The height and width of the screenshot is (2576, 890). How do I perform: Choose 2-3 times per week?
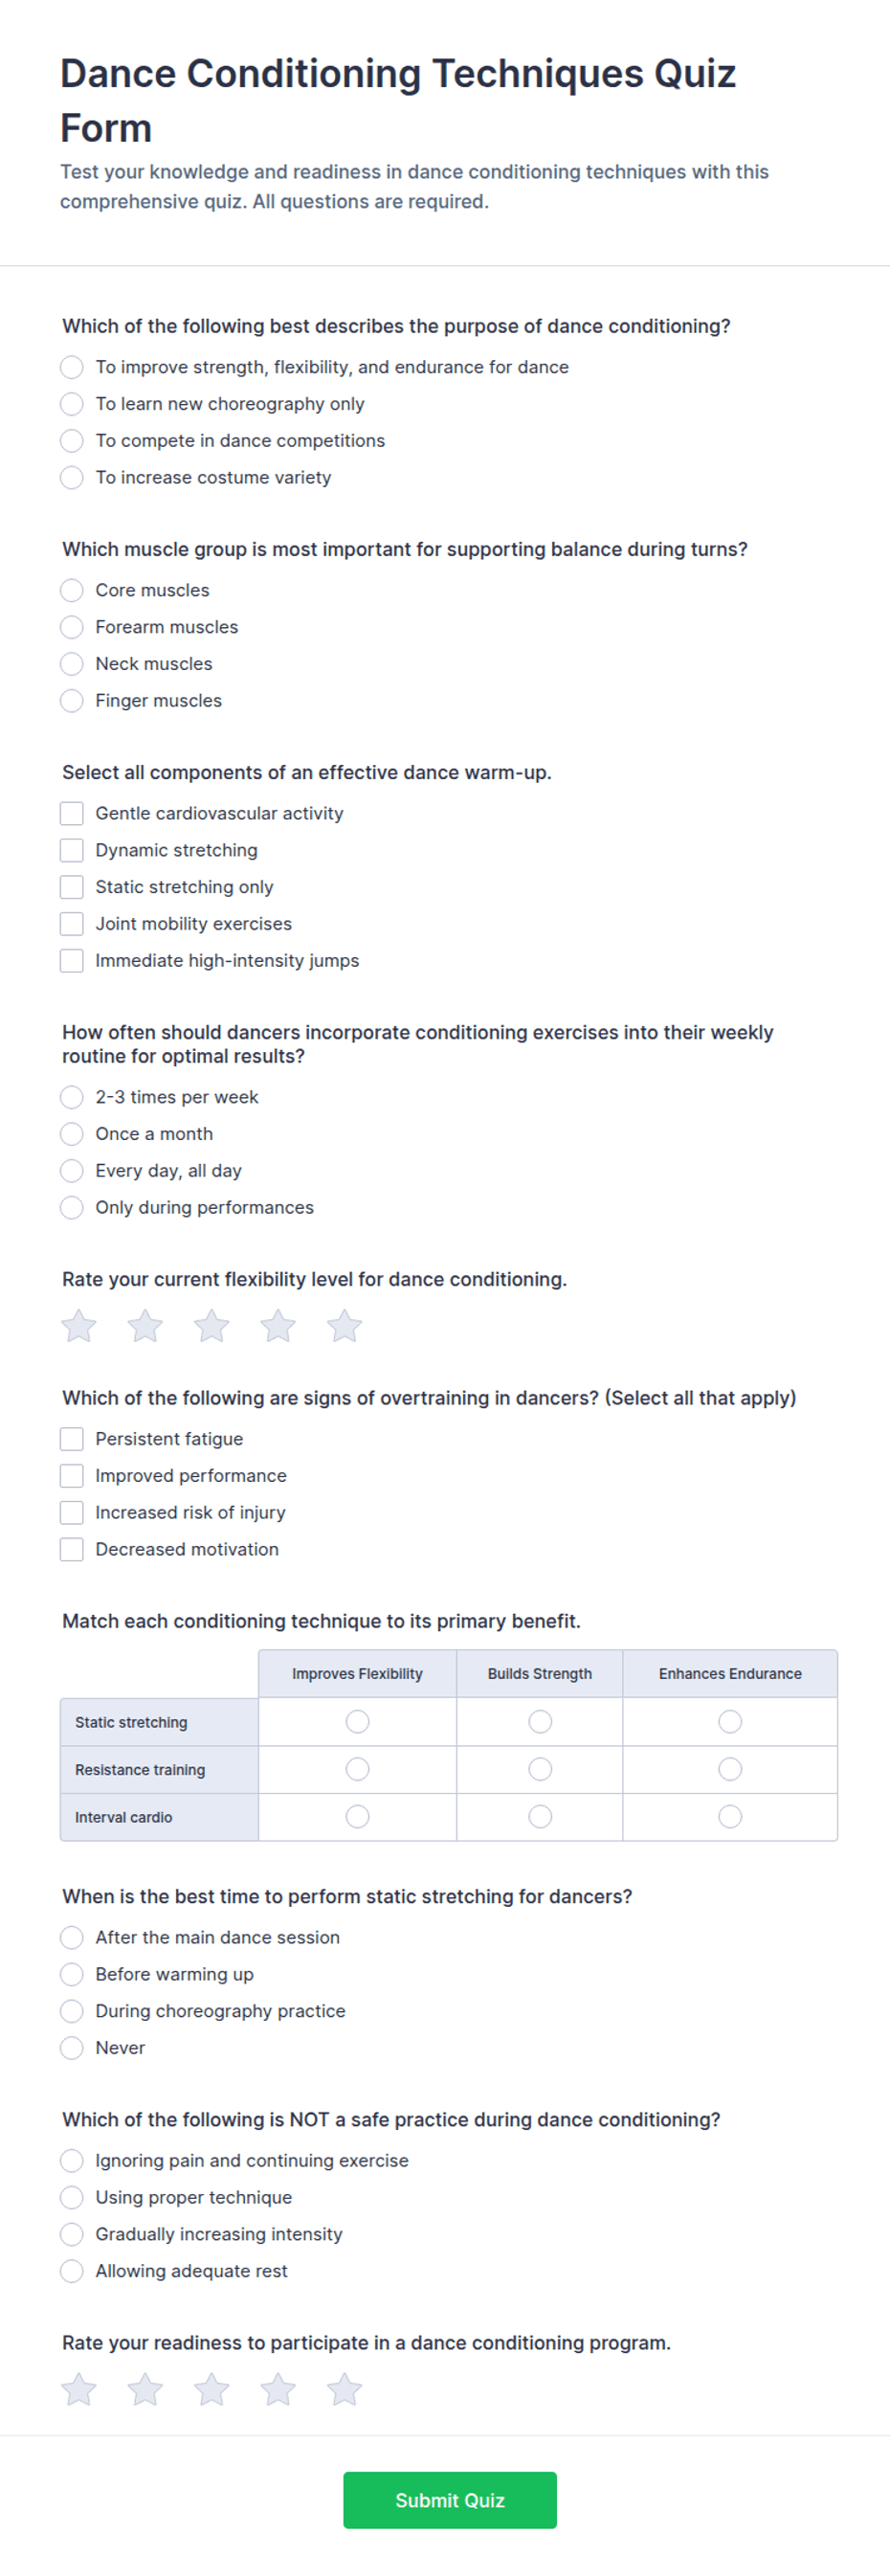pos(72,1097)
